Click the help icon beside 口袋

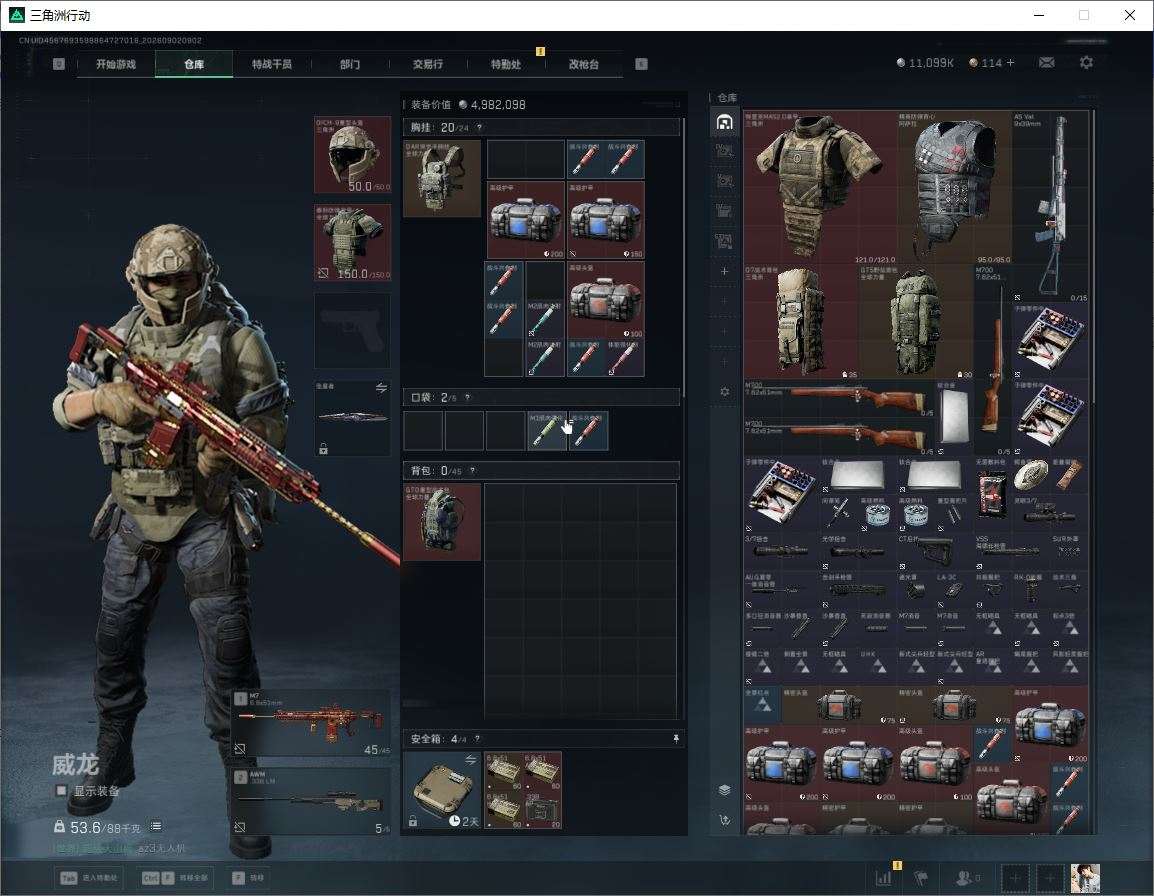467,398
